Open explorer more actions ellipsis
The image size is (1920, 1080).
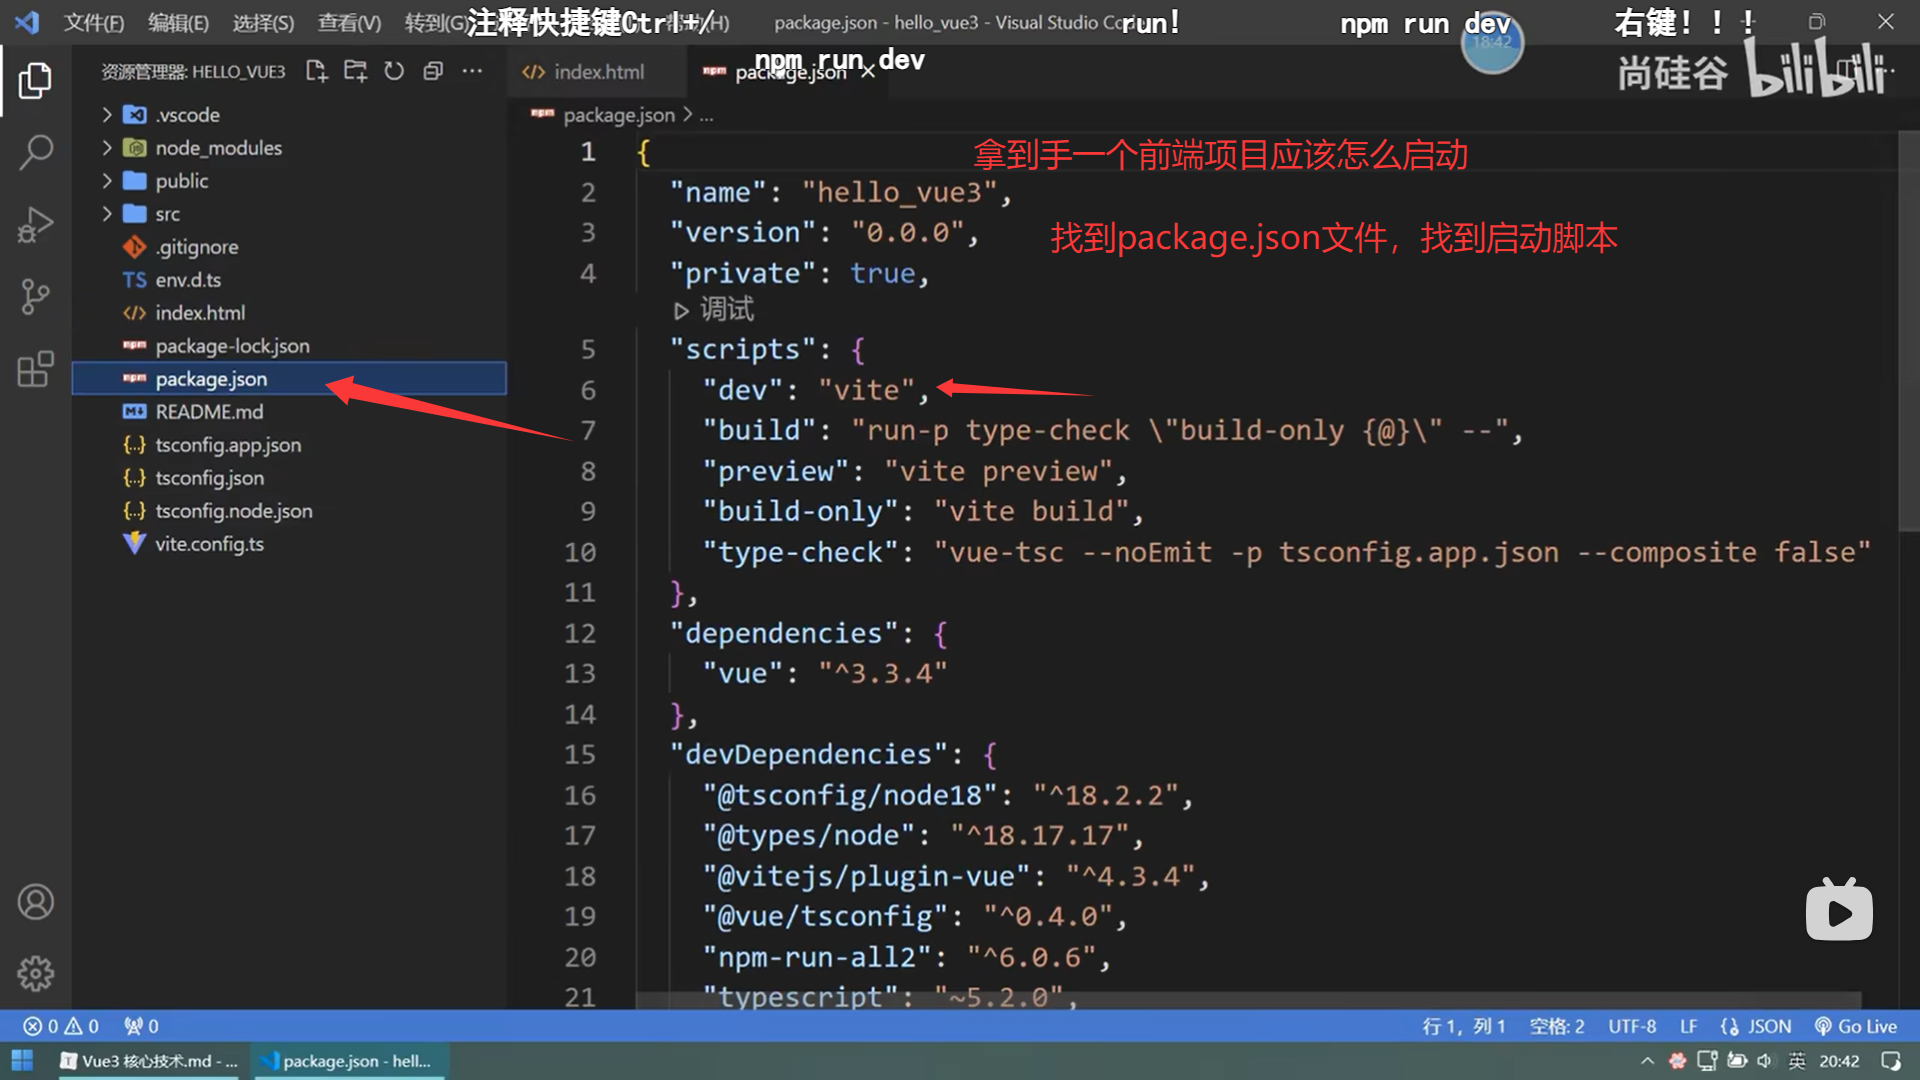coord(472,71)
